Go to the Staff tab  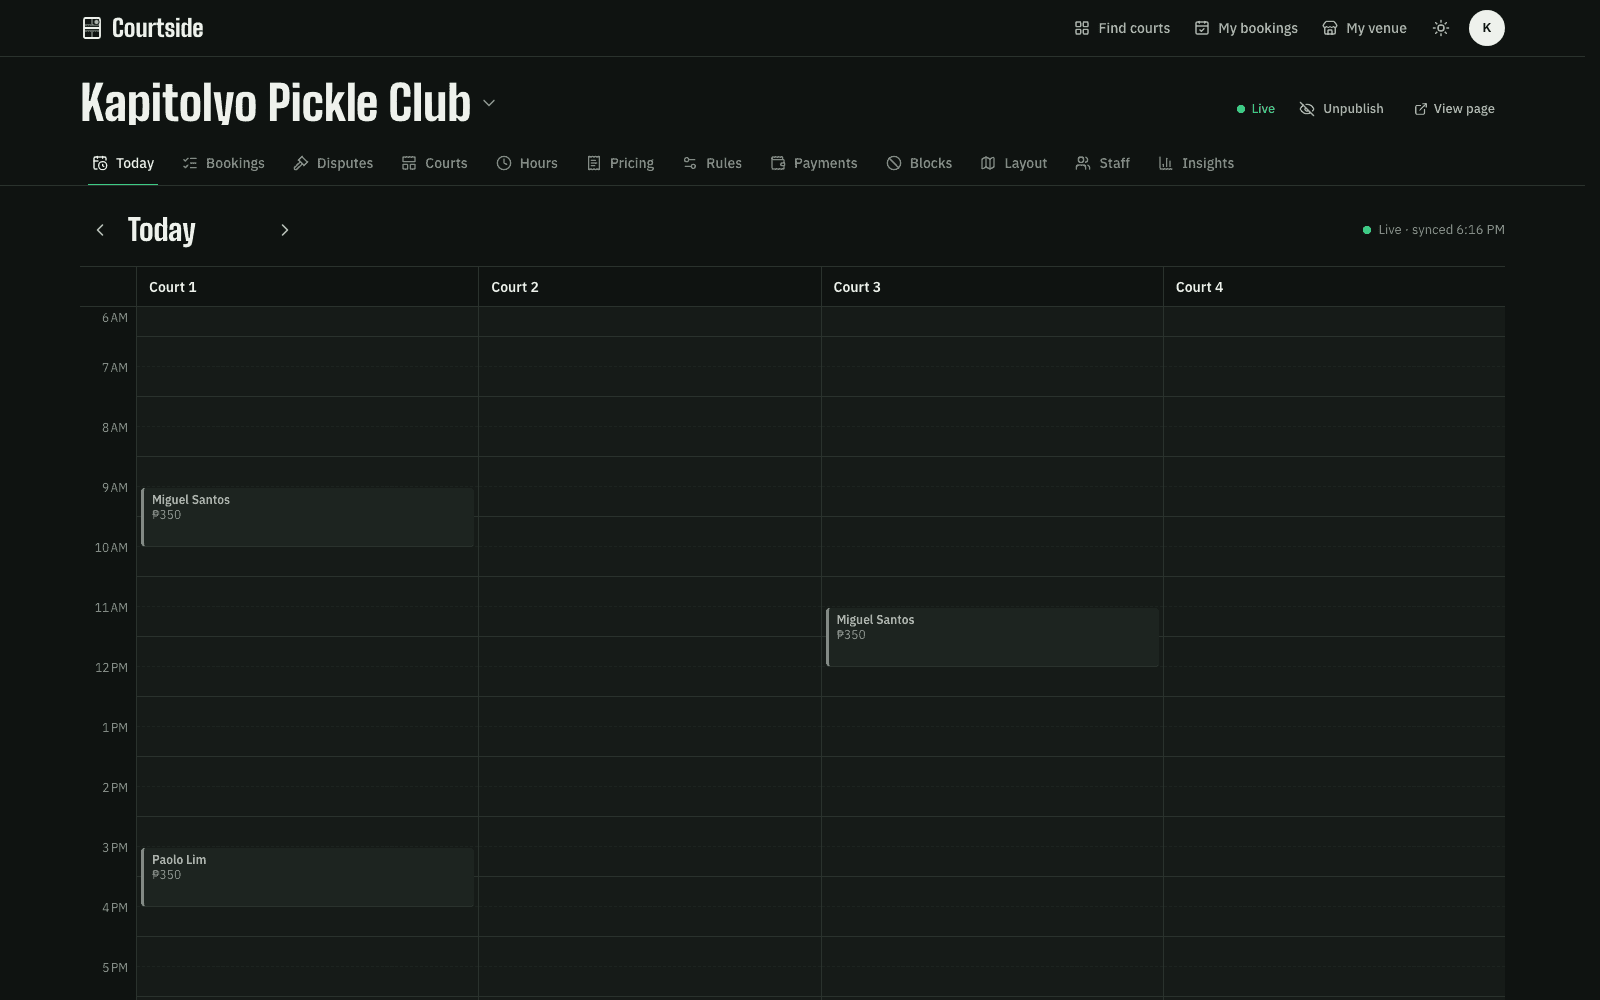(x=1102, y=163)
